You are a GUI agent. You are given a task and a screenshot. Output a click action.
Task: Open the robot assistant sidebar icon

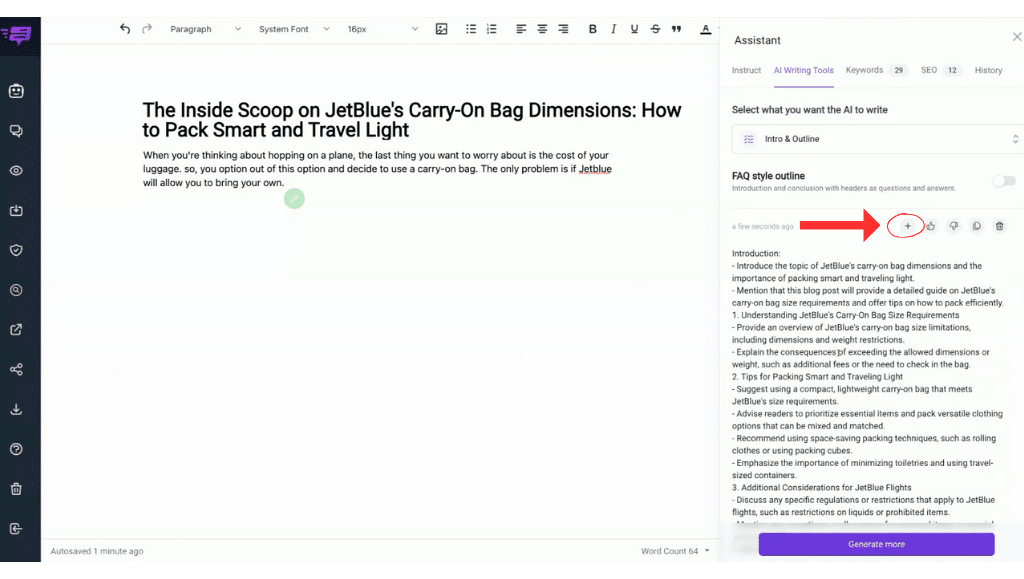pyautogui.click(x=16, y=91)
